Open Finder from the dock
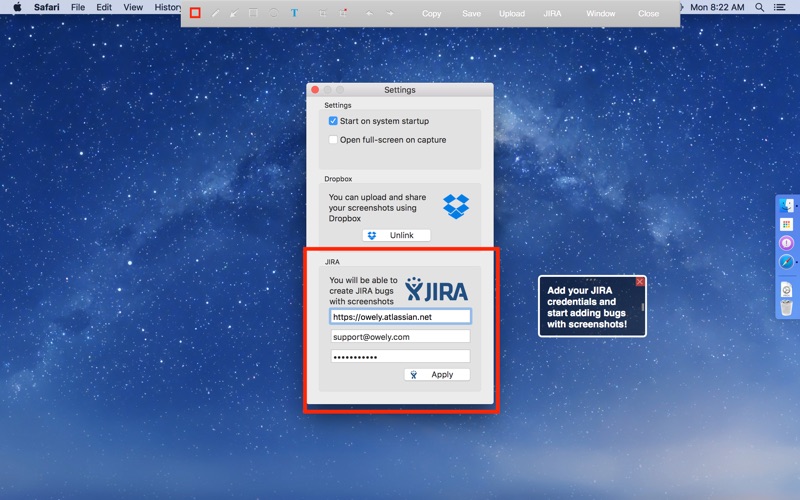Image resolution: width=800 pixels, height=500 pixels. (x=786, y=205)
